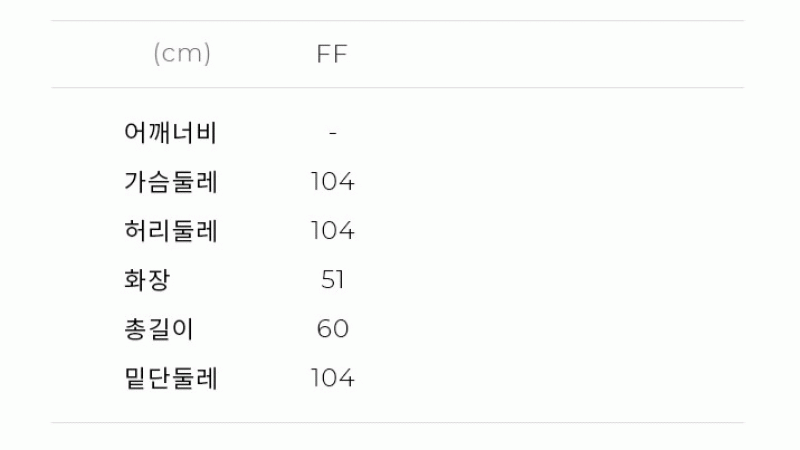This screenshot has width=800, height=450.
Task: Click the 총길이 row label
Action: pos(159,329)
